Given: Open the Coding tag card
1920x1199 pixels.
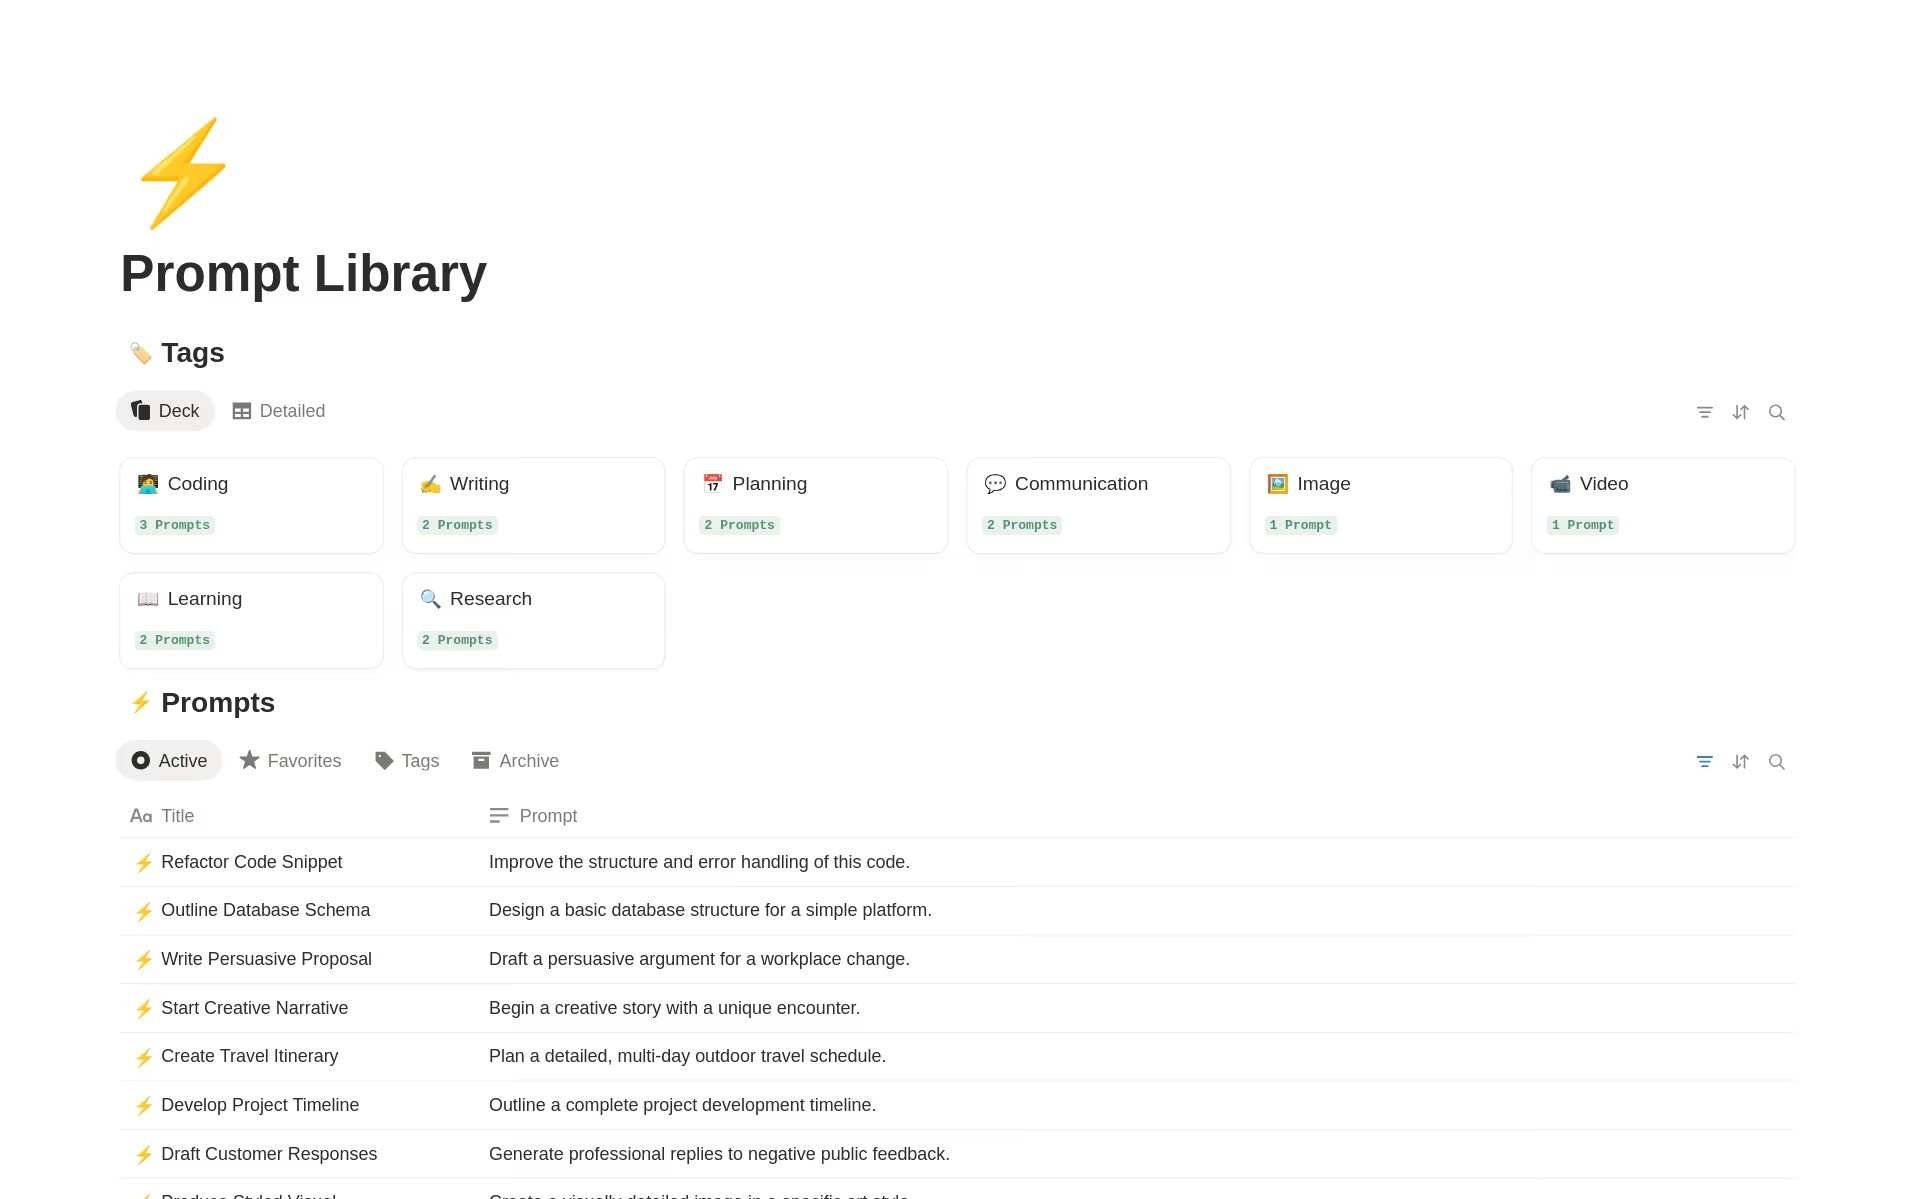Looking at the screenshot, I should coord(251,505).
